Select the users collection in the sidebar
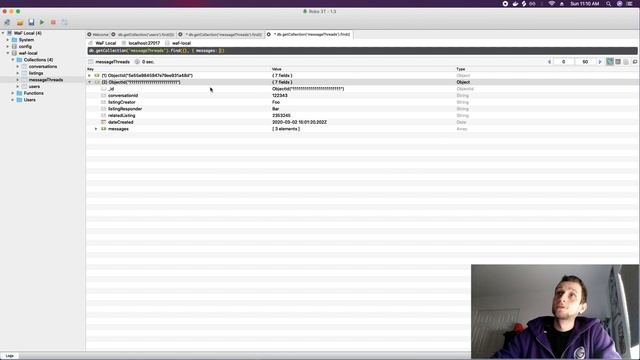 click(x=34, y=87)
